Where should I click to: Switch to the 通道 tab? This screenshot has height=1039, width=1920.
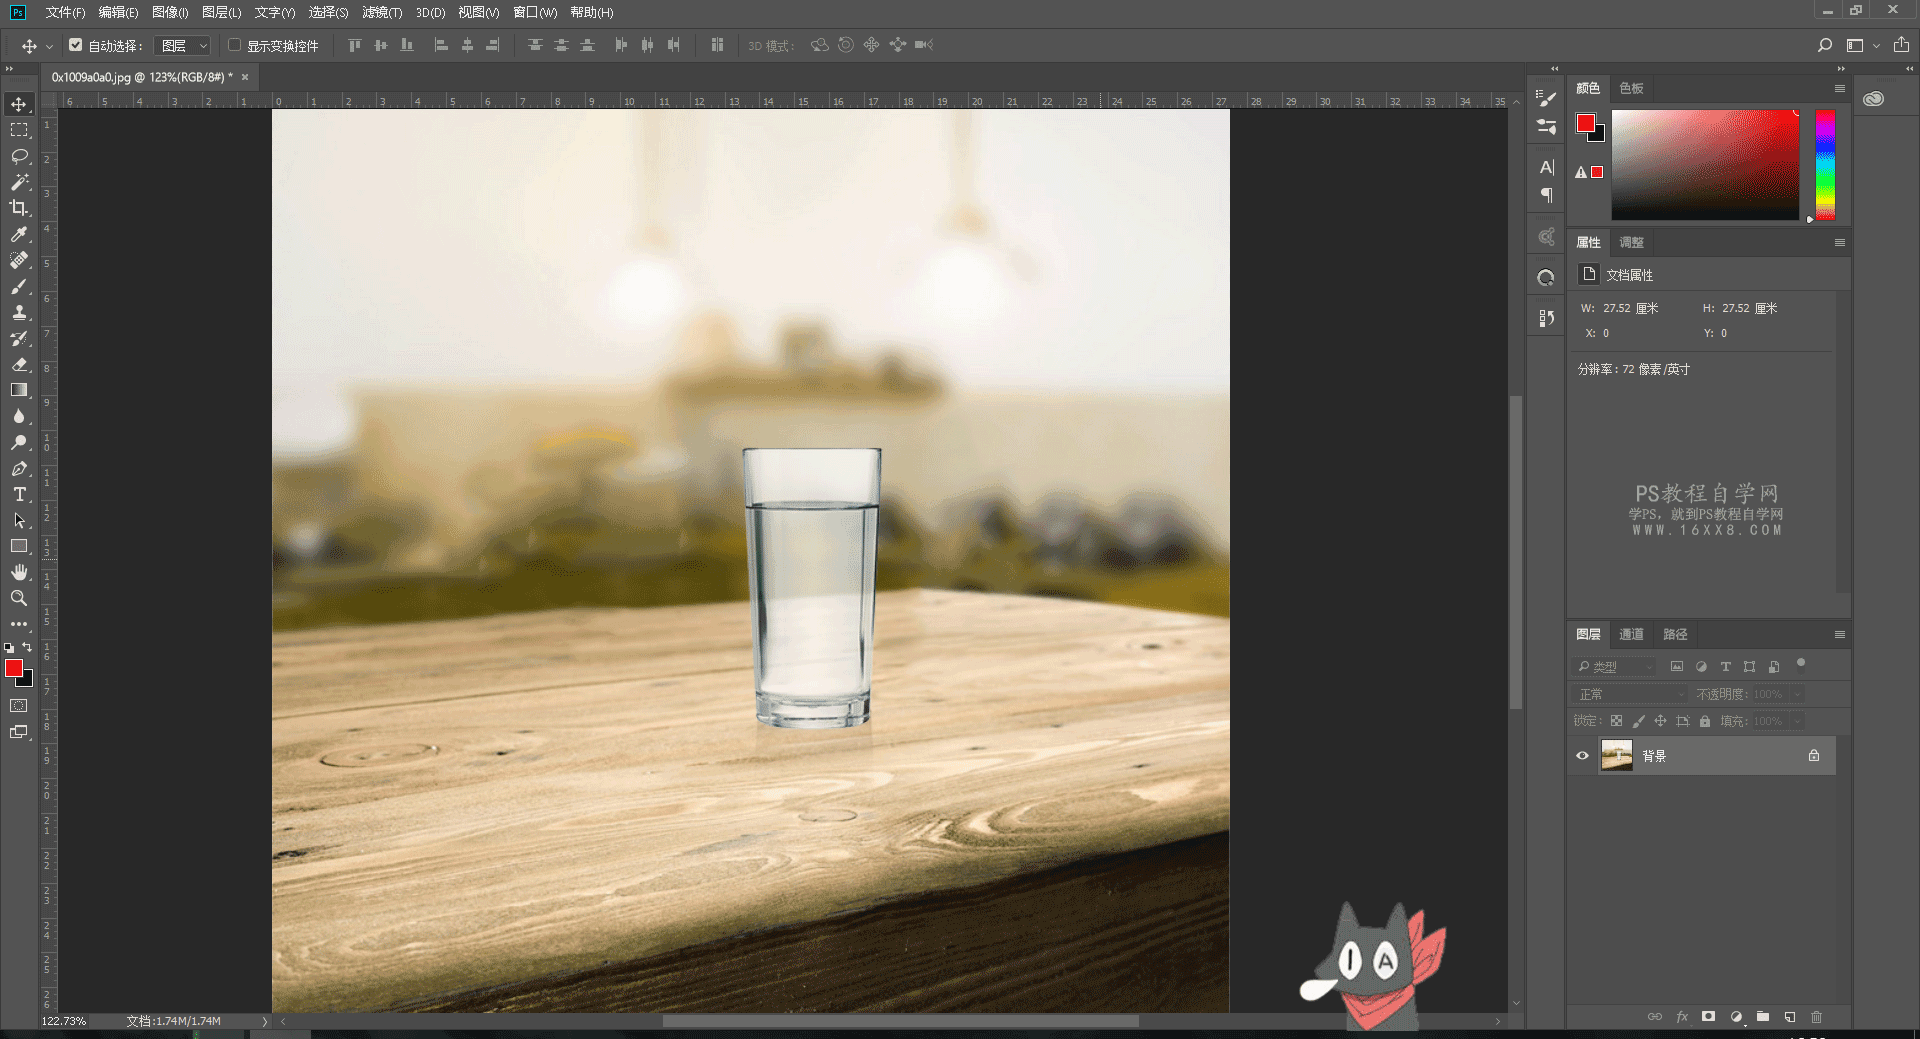tap(1631, 634)
